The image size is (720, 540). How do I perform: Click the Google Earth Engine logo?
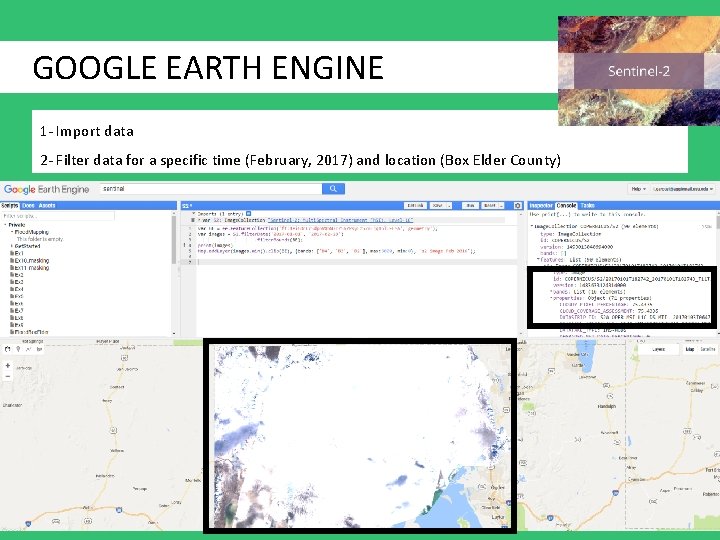click(x=46, y=189)
